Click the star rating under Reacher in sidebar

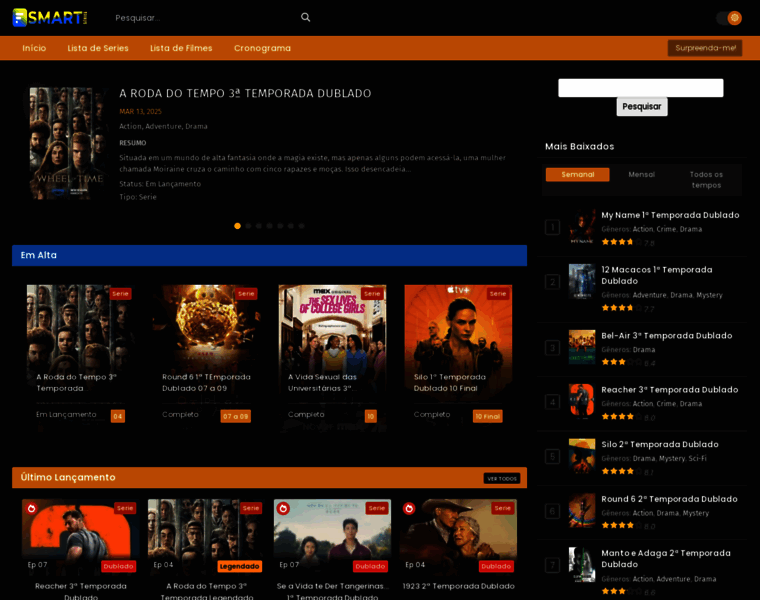622,416
